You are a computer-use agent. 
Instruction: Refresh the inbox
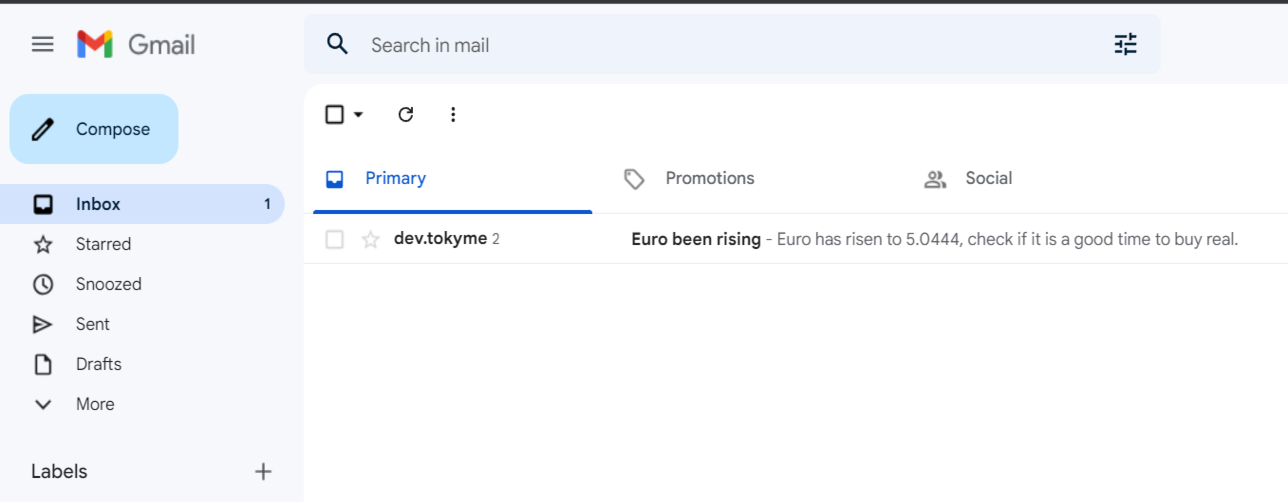405,114
